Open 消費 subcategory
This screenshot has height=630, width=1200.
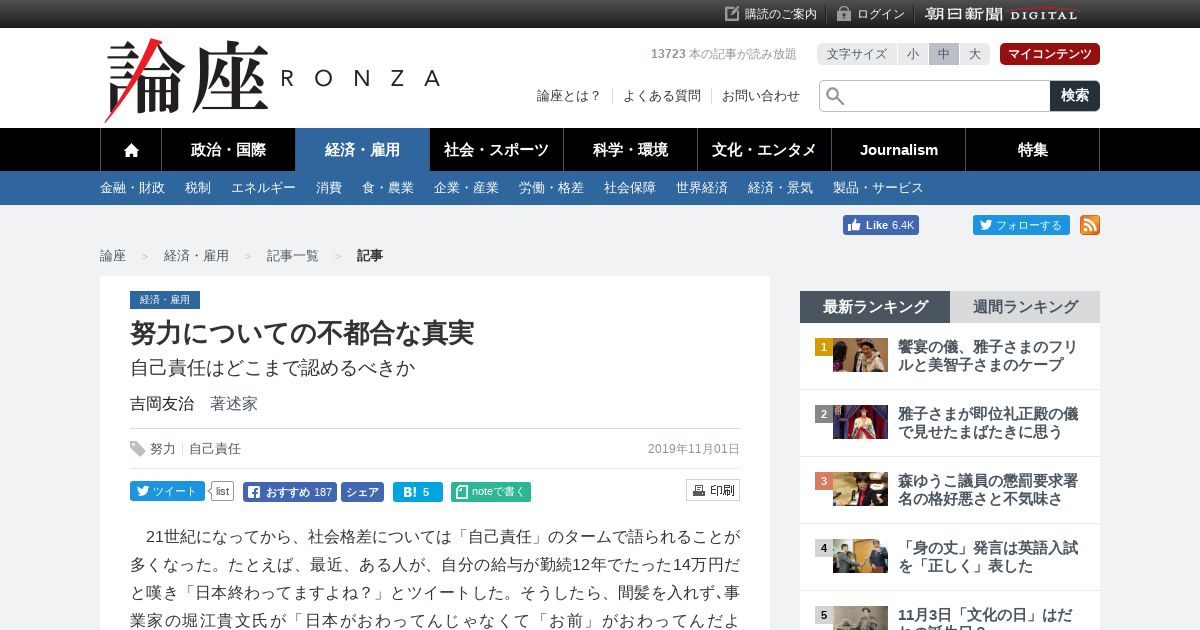point(329,188)
